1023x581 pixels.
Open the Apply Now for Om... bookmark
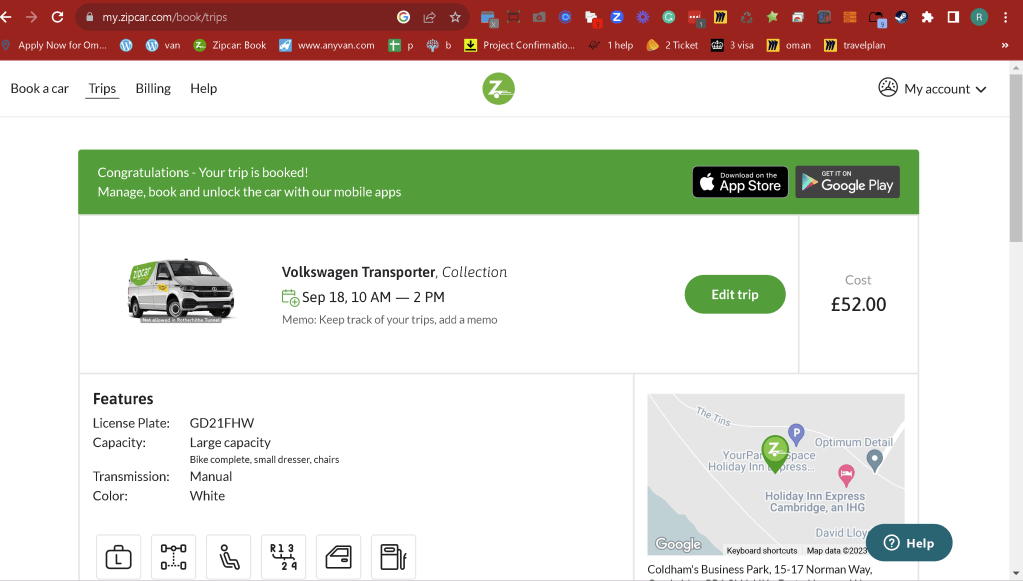click(x=53, y=46)
